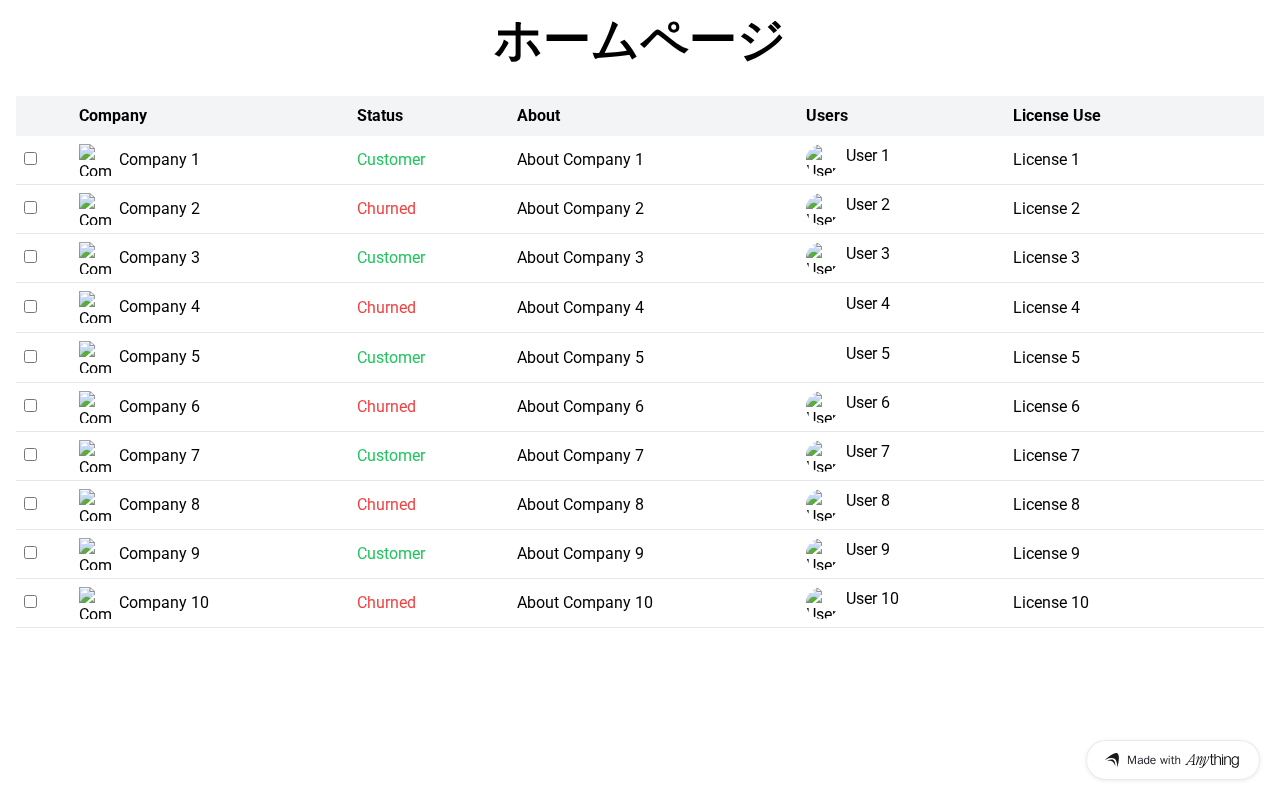Tick the checkbox for Company 5
Viewport: 1280px width, 800px height.
coord(31,357)
